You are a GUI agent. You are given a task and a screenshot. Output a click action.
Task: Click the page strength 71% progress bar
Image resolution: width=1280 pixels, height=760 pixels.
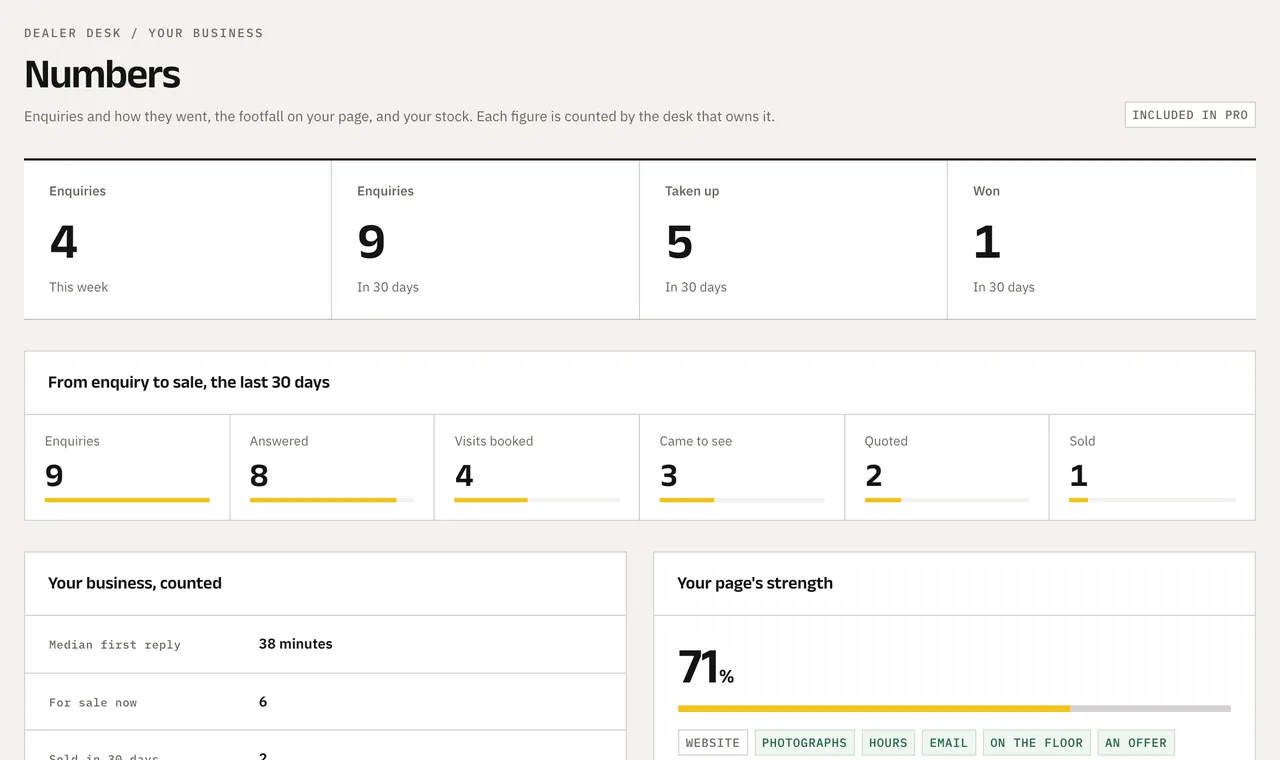point(954,709)
